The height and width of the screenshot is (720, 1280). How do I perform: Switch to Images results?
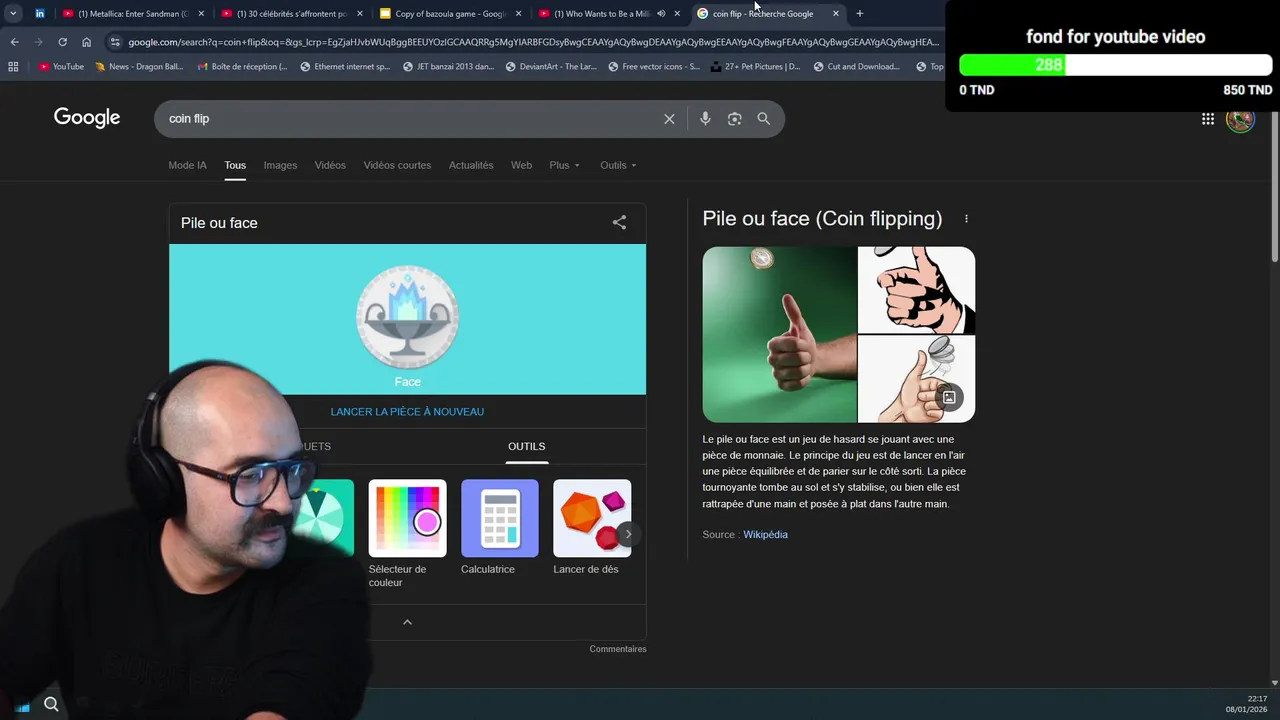pos(280,165)
